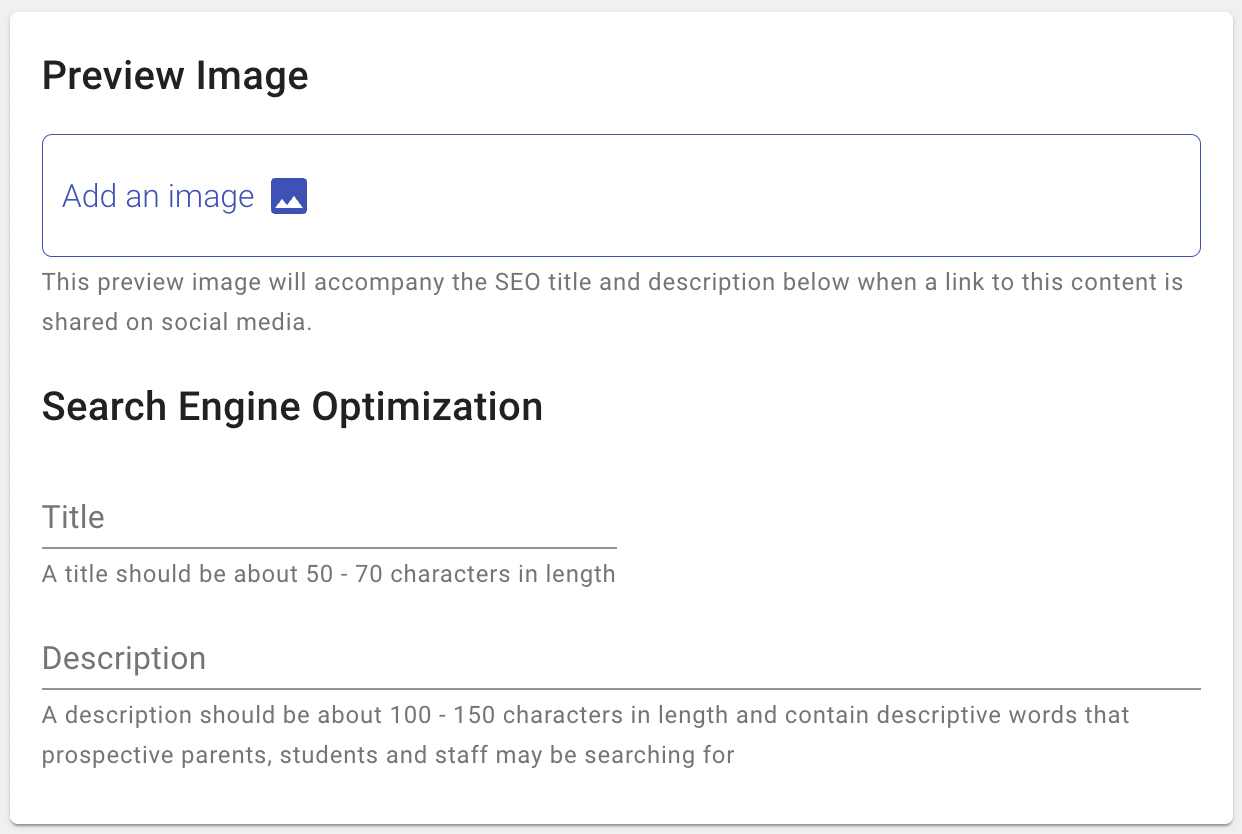Click the image icon beside Add an image

(289, 196)
